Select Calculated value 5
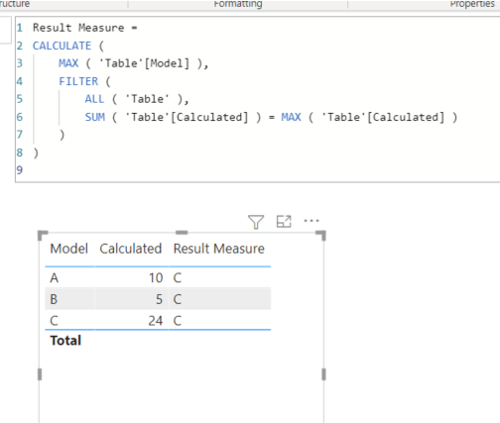The width and height of the screenshot is (500, 423). [159, 299]
